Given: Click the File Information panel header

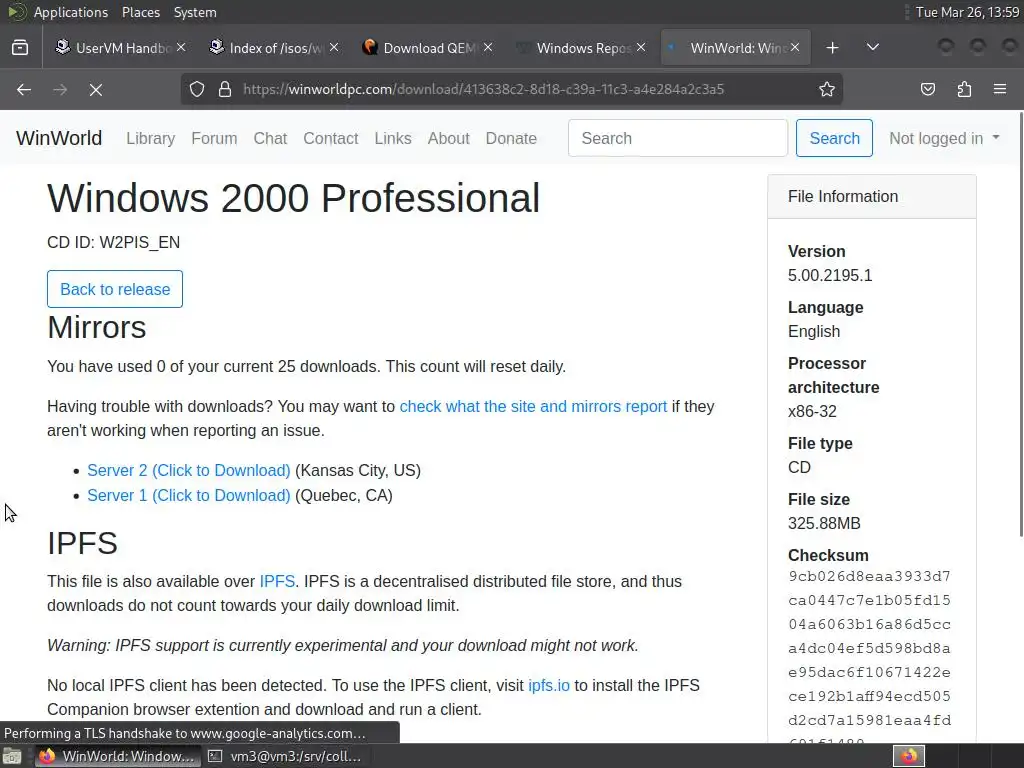Looking at the screenshot, I should [872, 197].
